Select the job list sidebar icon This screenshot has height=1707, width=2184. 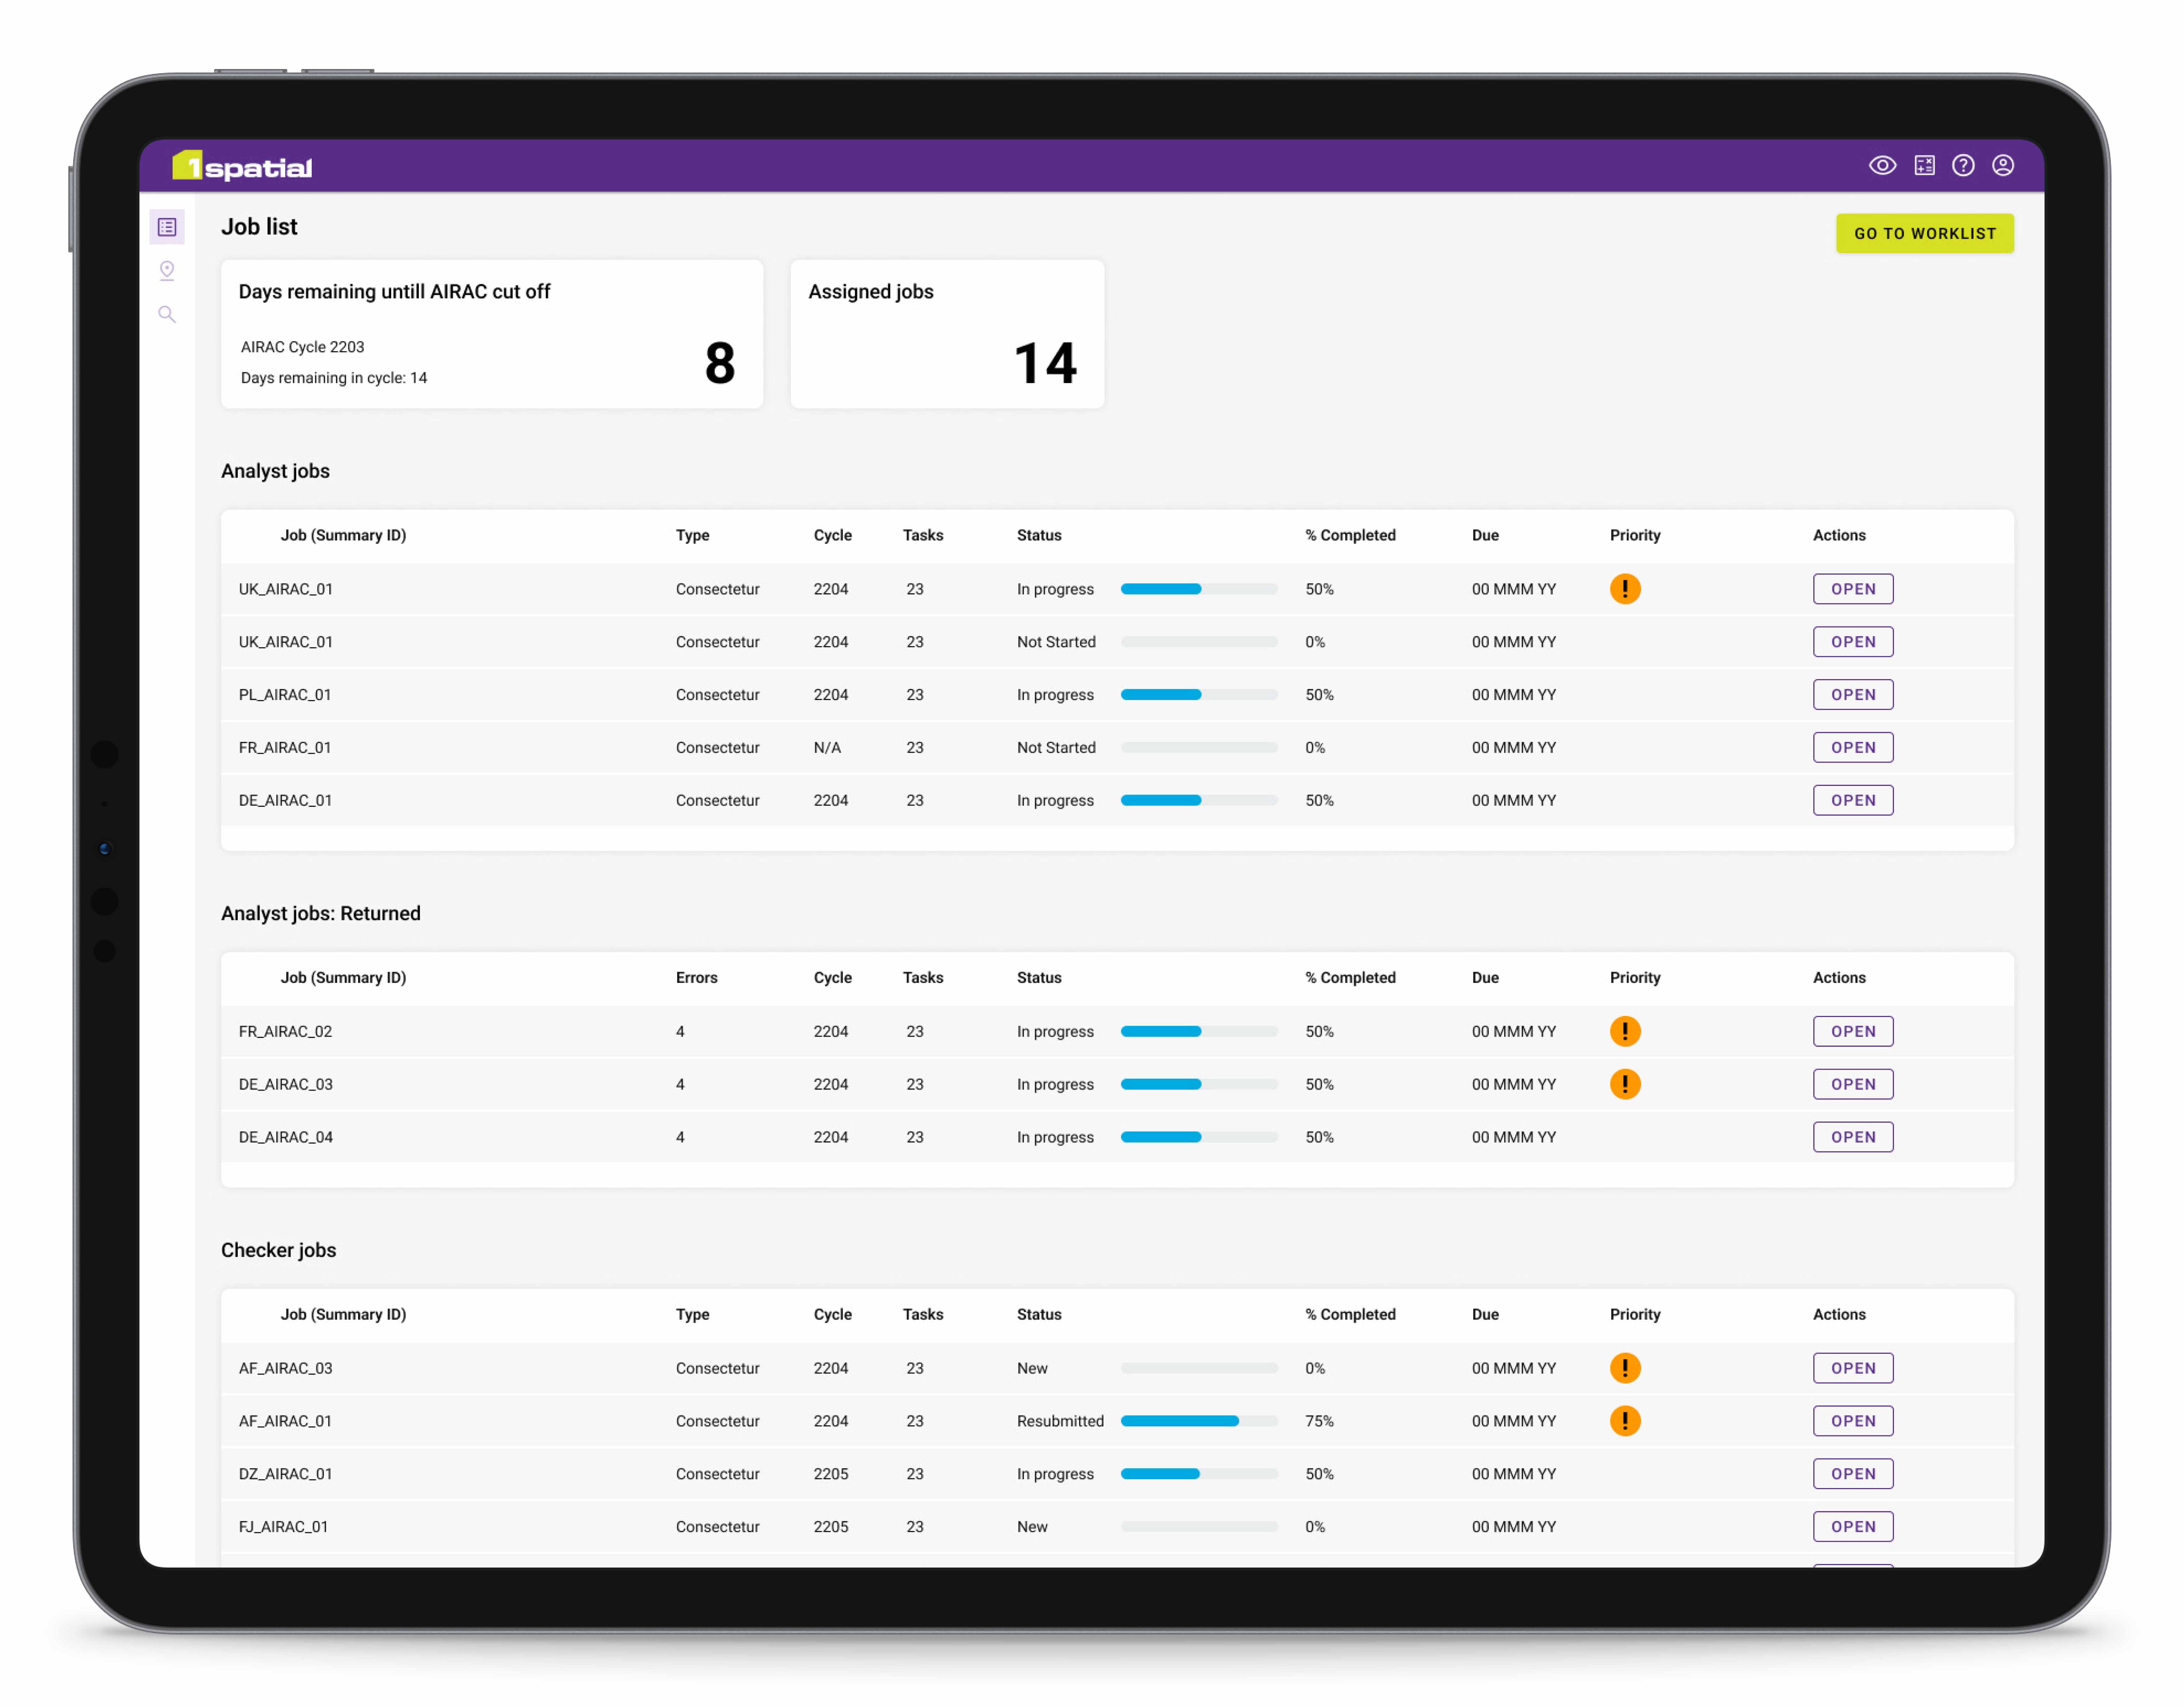coord(167,227)
